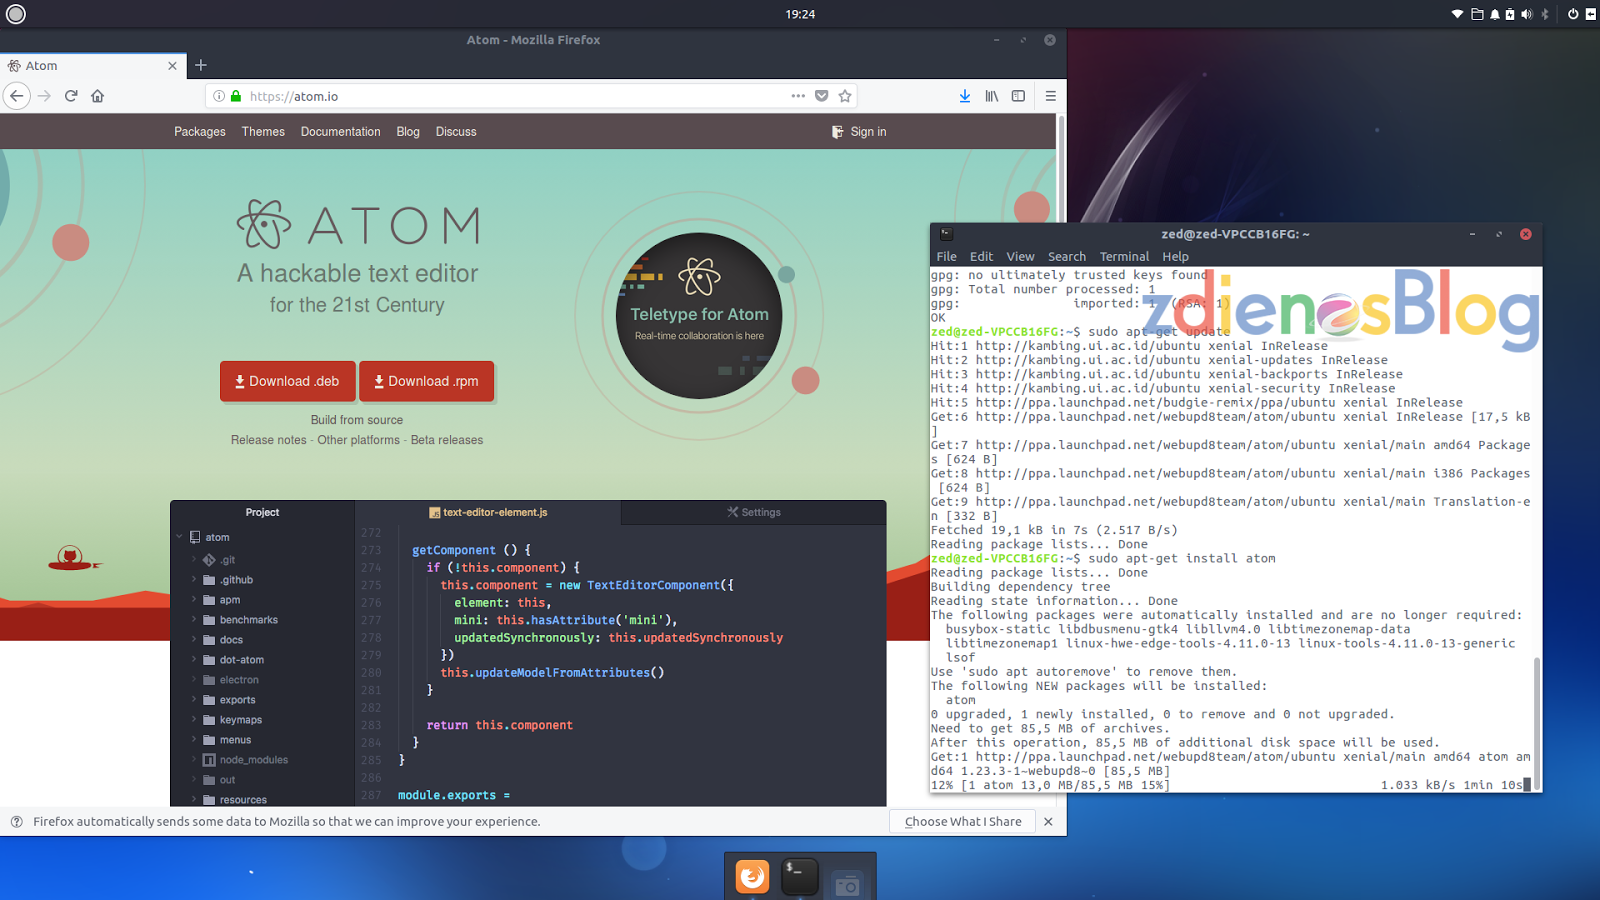Show Firefox downloads progress
The image size is (1600, 900).
(965, 96)
